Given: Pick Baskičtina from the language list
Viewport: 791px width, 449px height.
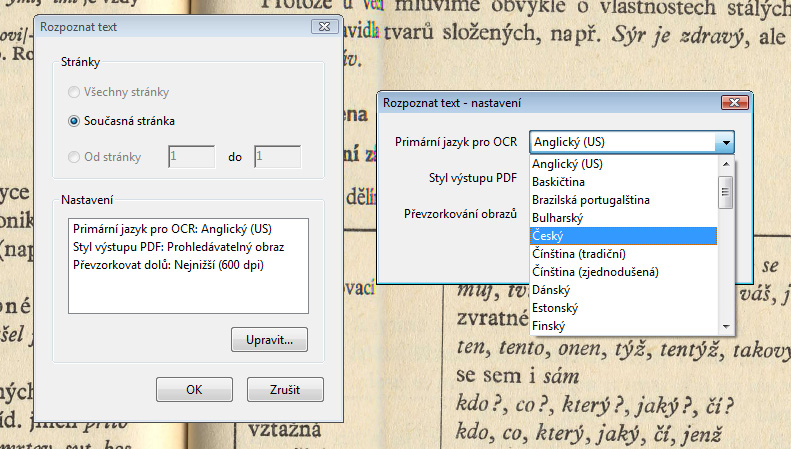Looking at the screenshot, I should point(623,182).
